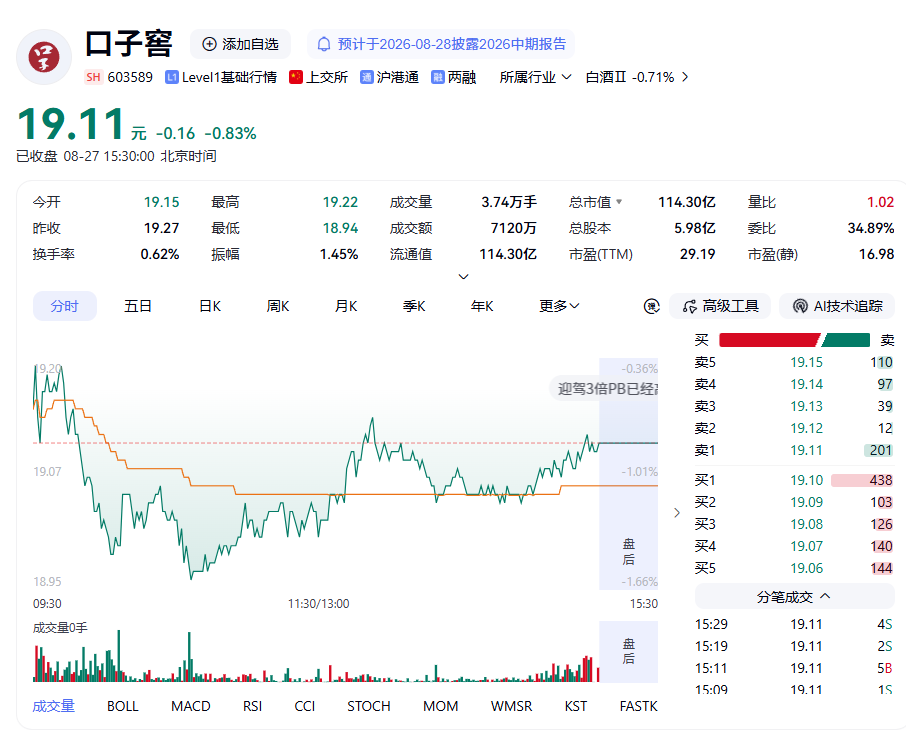Open the 总市值 dropdown triangle
This screenshot has height=734, width=906.
pos(619,202)
